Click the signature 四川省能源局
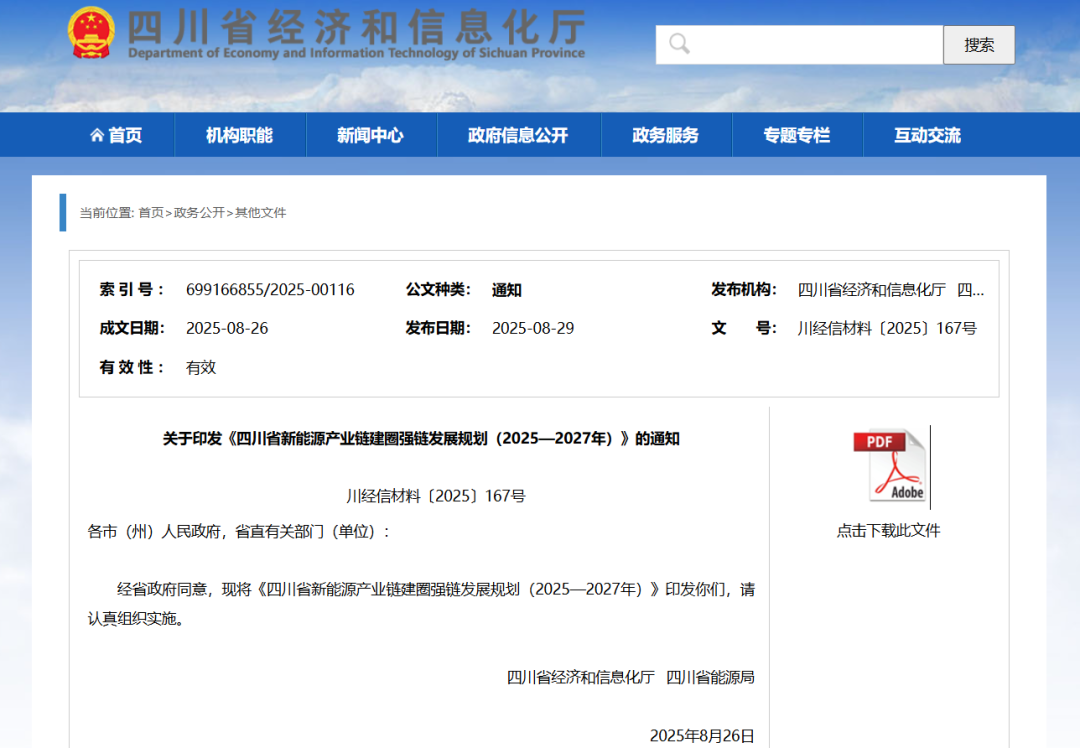The height and width of the screenshot is (748, 1080). point(710,678)
